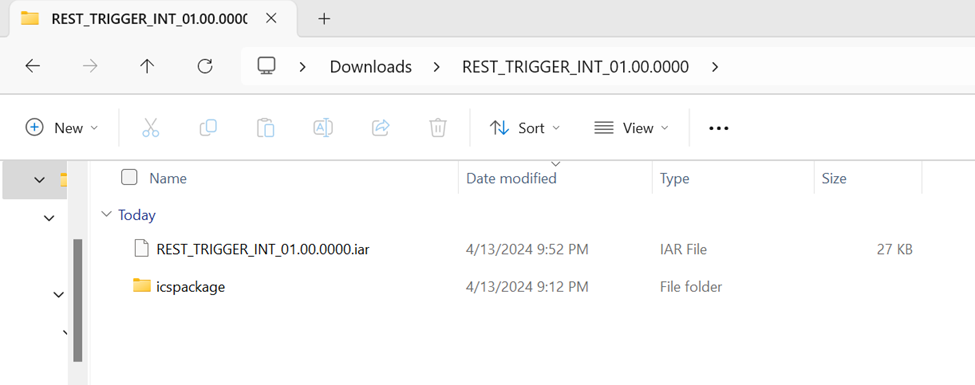Click Downloads in the address breadcrumb

click(x=371, y=67)
